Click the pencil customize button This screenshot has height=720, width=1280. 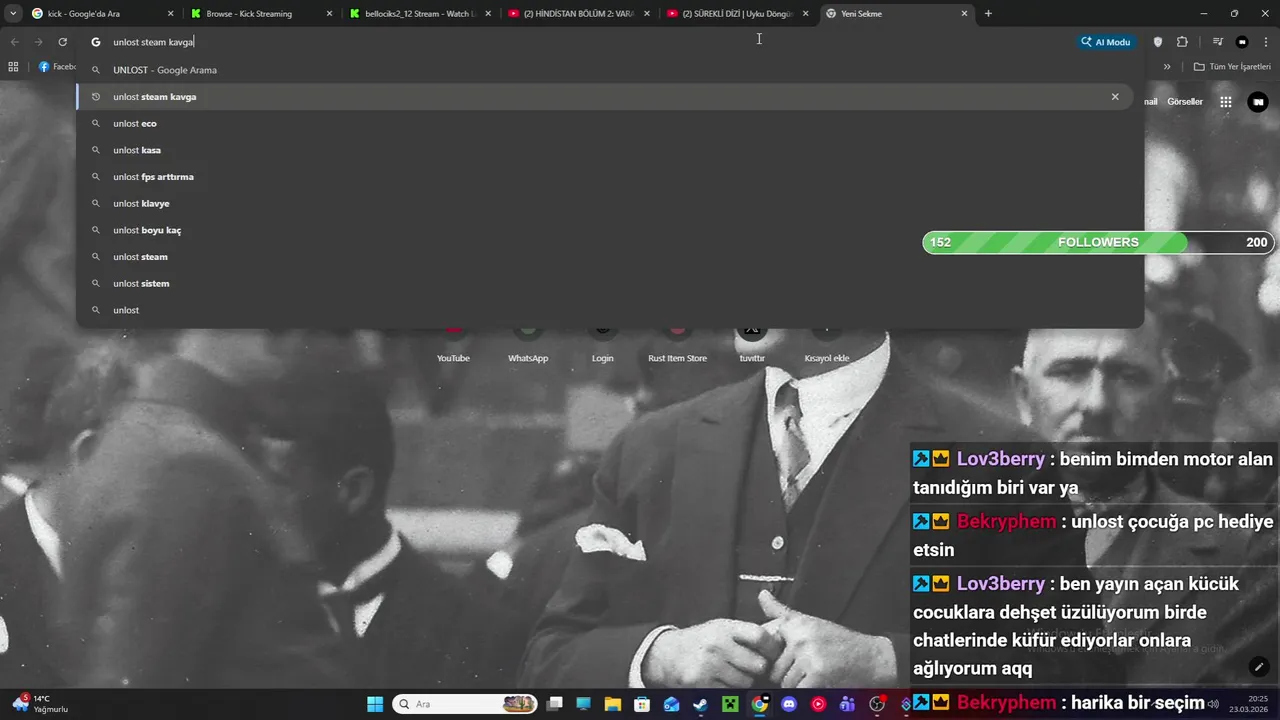coord(1258,667)
